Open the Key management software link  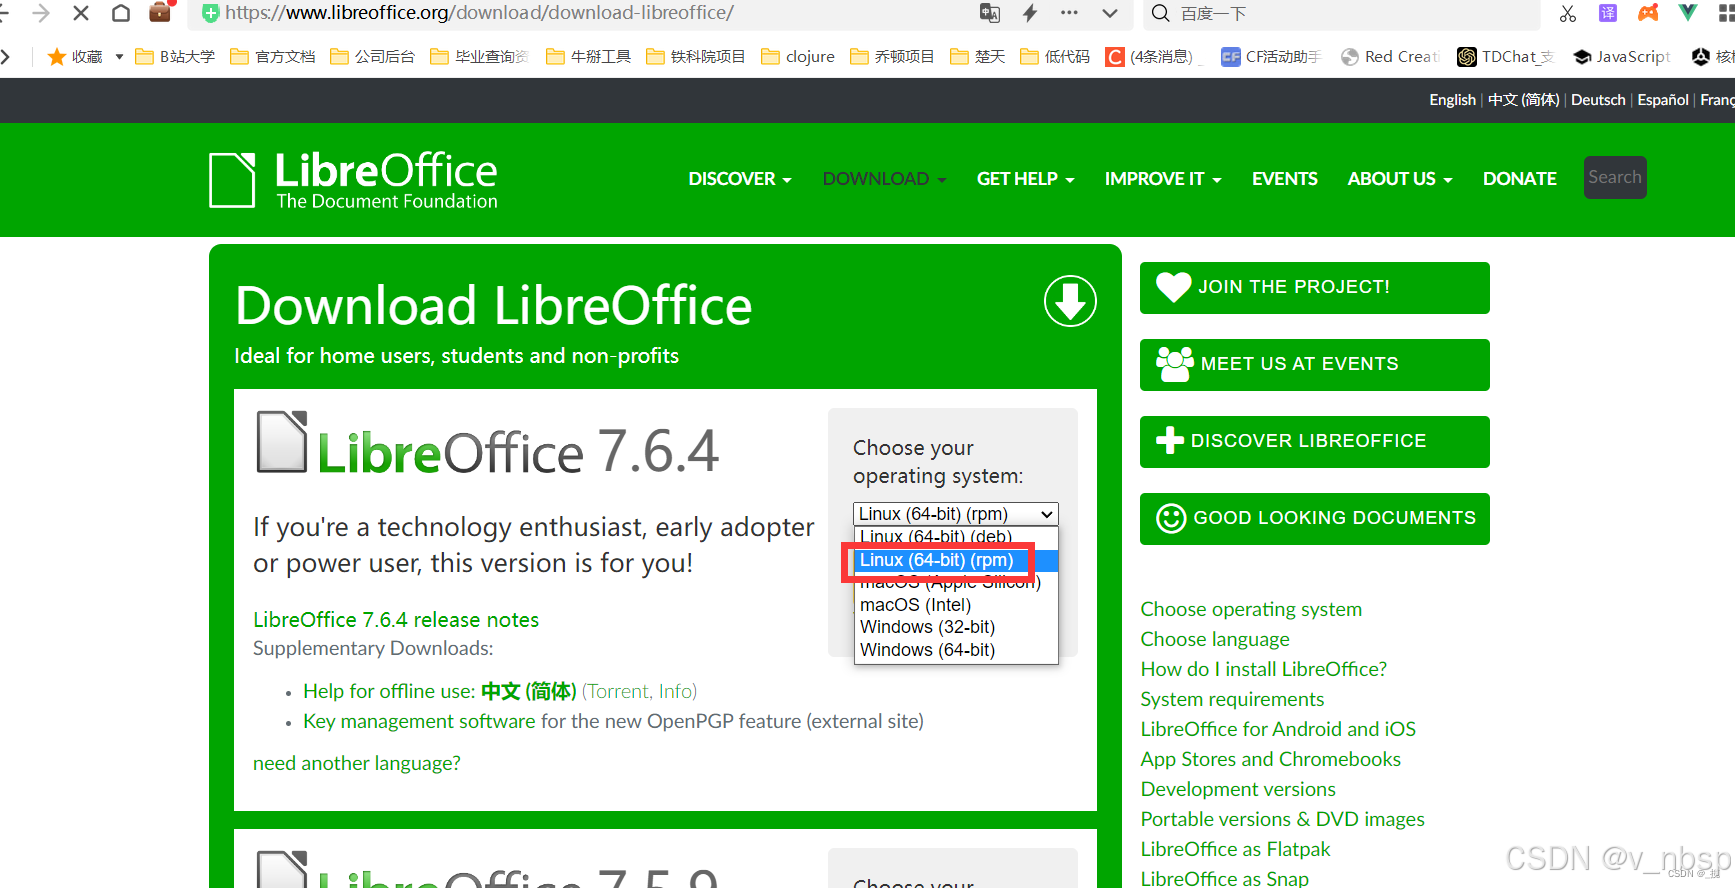tap(419, 721)
